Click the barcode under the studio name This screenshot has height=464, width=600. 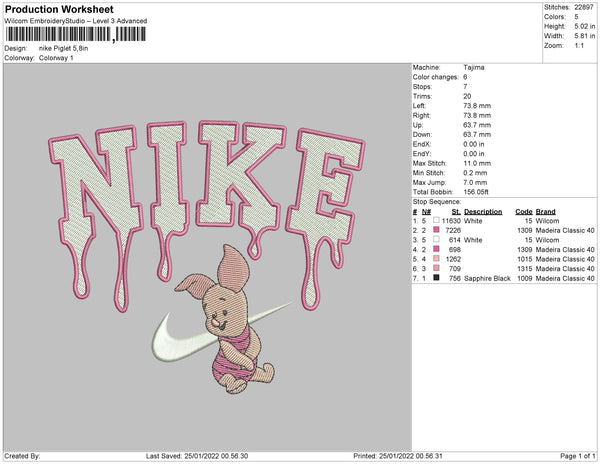[76, 34]
